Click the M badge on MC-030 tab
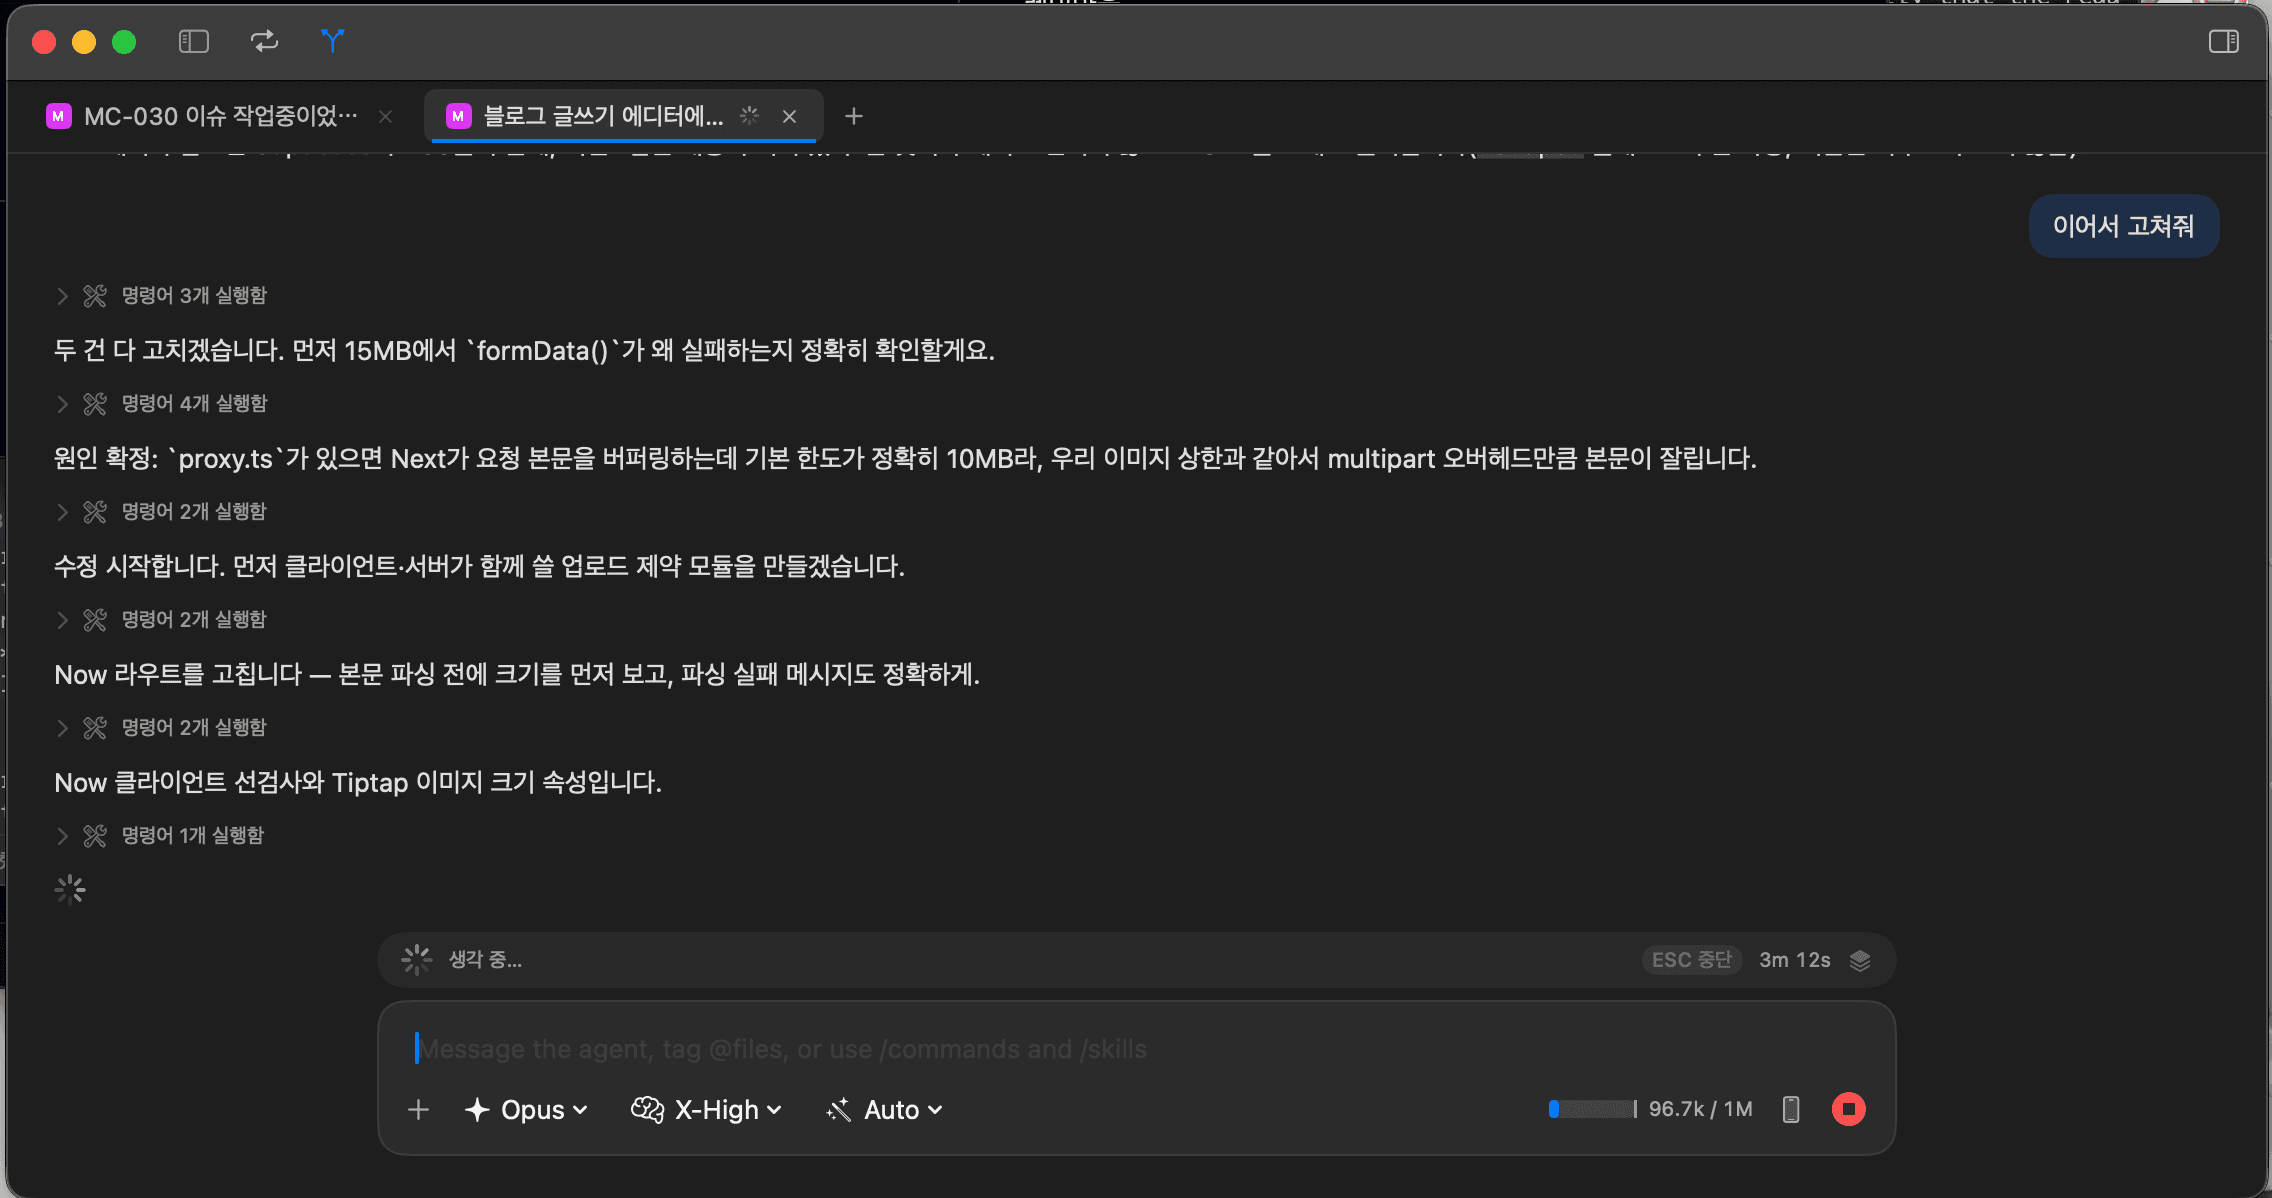The width and height of the screenshot is (2272, 1198). coord(58,116)
